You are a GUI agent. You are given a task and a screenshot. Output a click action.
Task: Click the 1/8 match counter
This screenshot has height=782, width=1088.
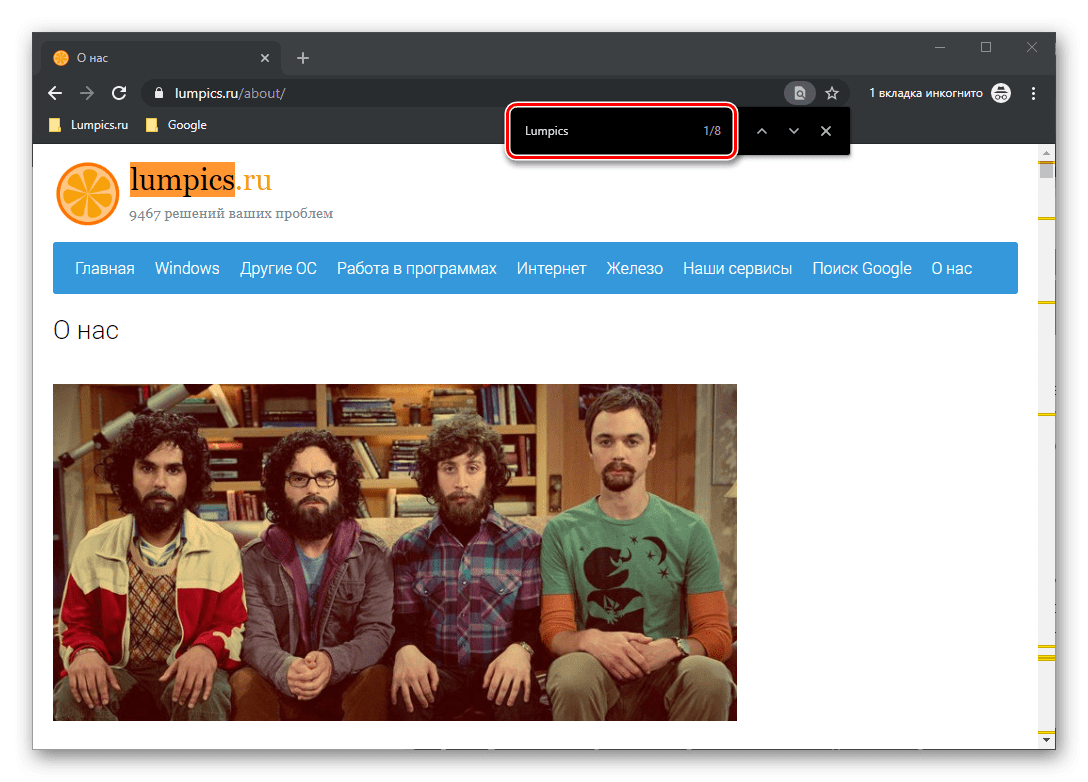pos(712,131)
